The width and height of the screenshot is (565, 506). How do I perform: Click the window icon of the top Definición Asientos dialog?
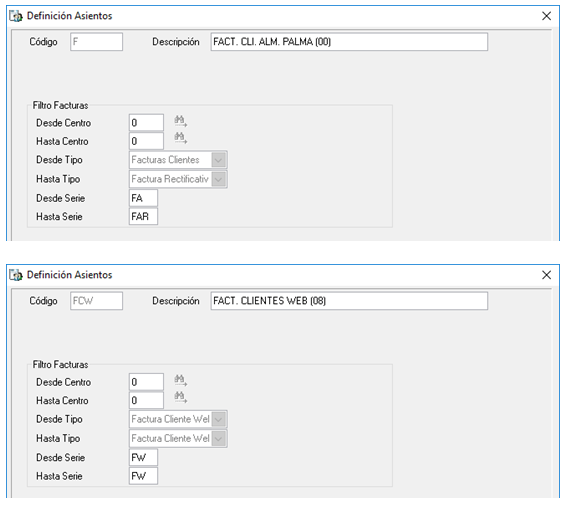pyautogui.click(x=16, y=16)
